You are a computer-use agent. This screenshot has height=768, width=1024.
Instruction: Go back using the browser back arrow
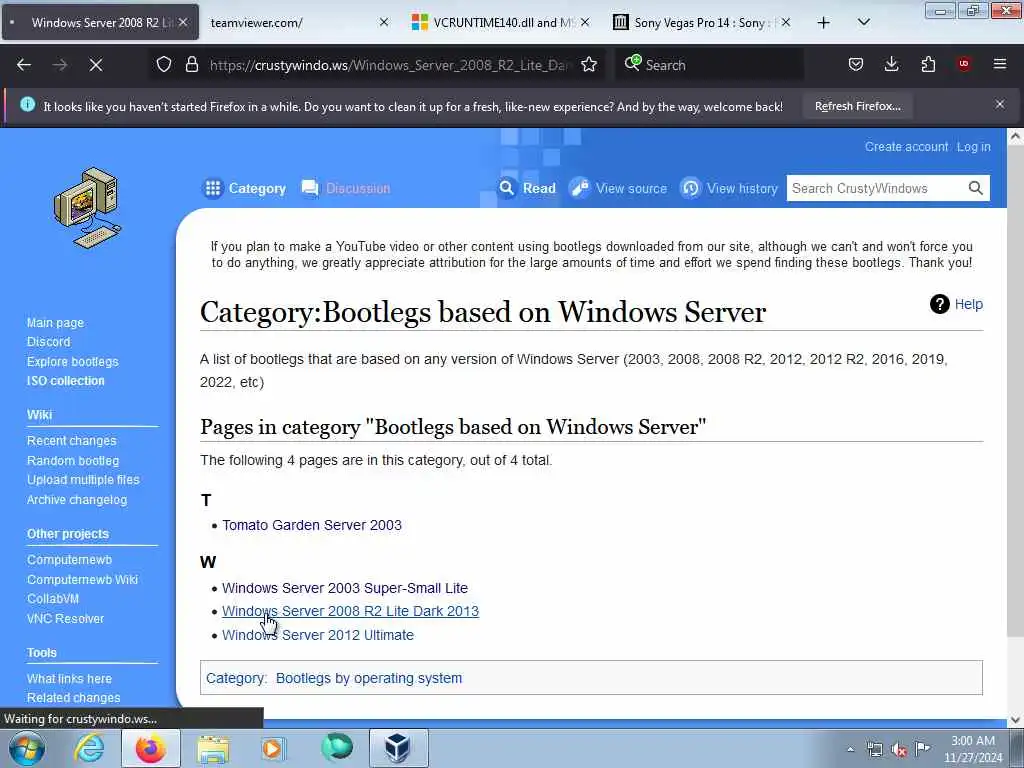(x=24, y=65)
